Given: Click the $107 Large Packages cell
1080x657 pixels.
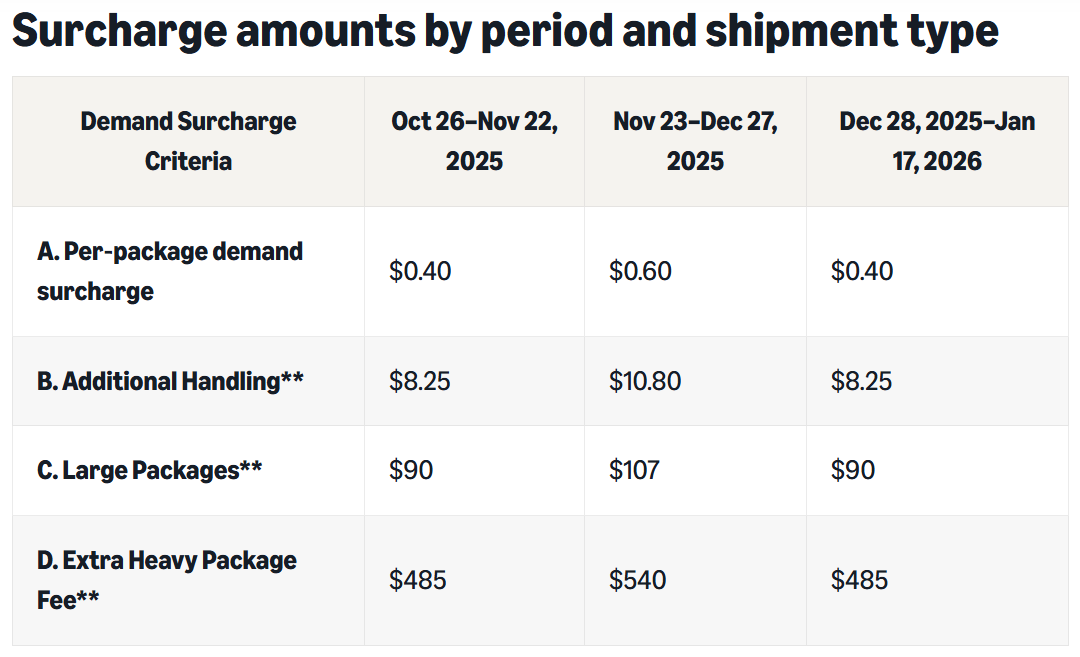Looking at the screenshot, I should (x=634, y=470).
